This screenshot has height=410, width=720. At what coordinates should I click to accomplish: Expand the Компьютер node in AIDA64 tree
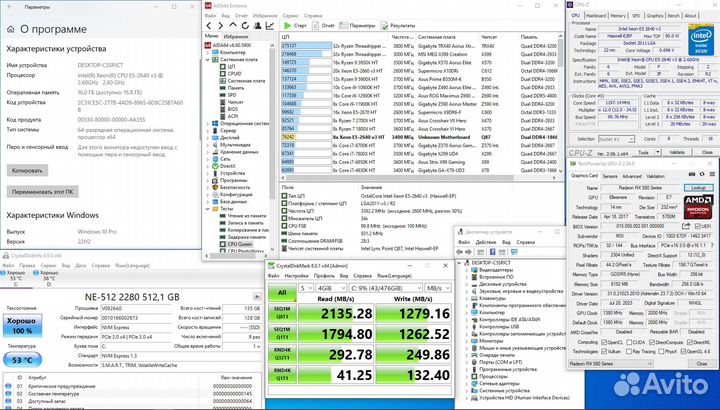tap(211, 52)
